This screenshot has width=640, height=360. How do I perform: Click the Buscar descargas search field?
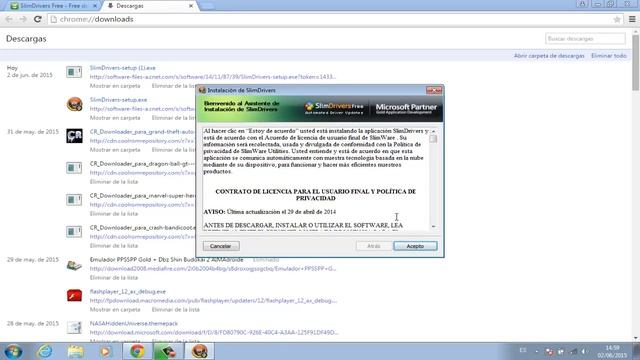click(x=585, y=39)
